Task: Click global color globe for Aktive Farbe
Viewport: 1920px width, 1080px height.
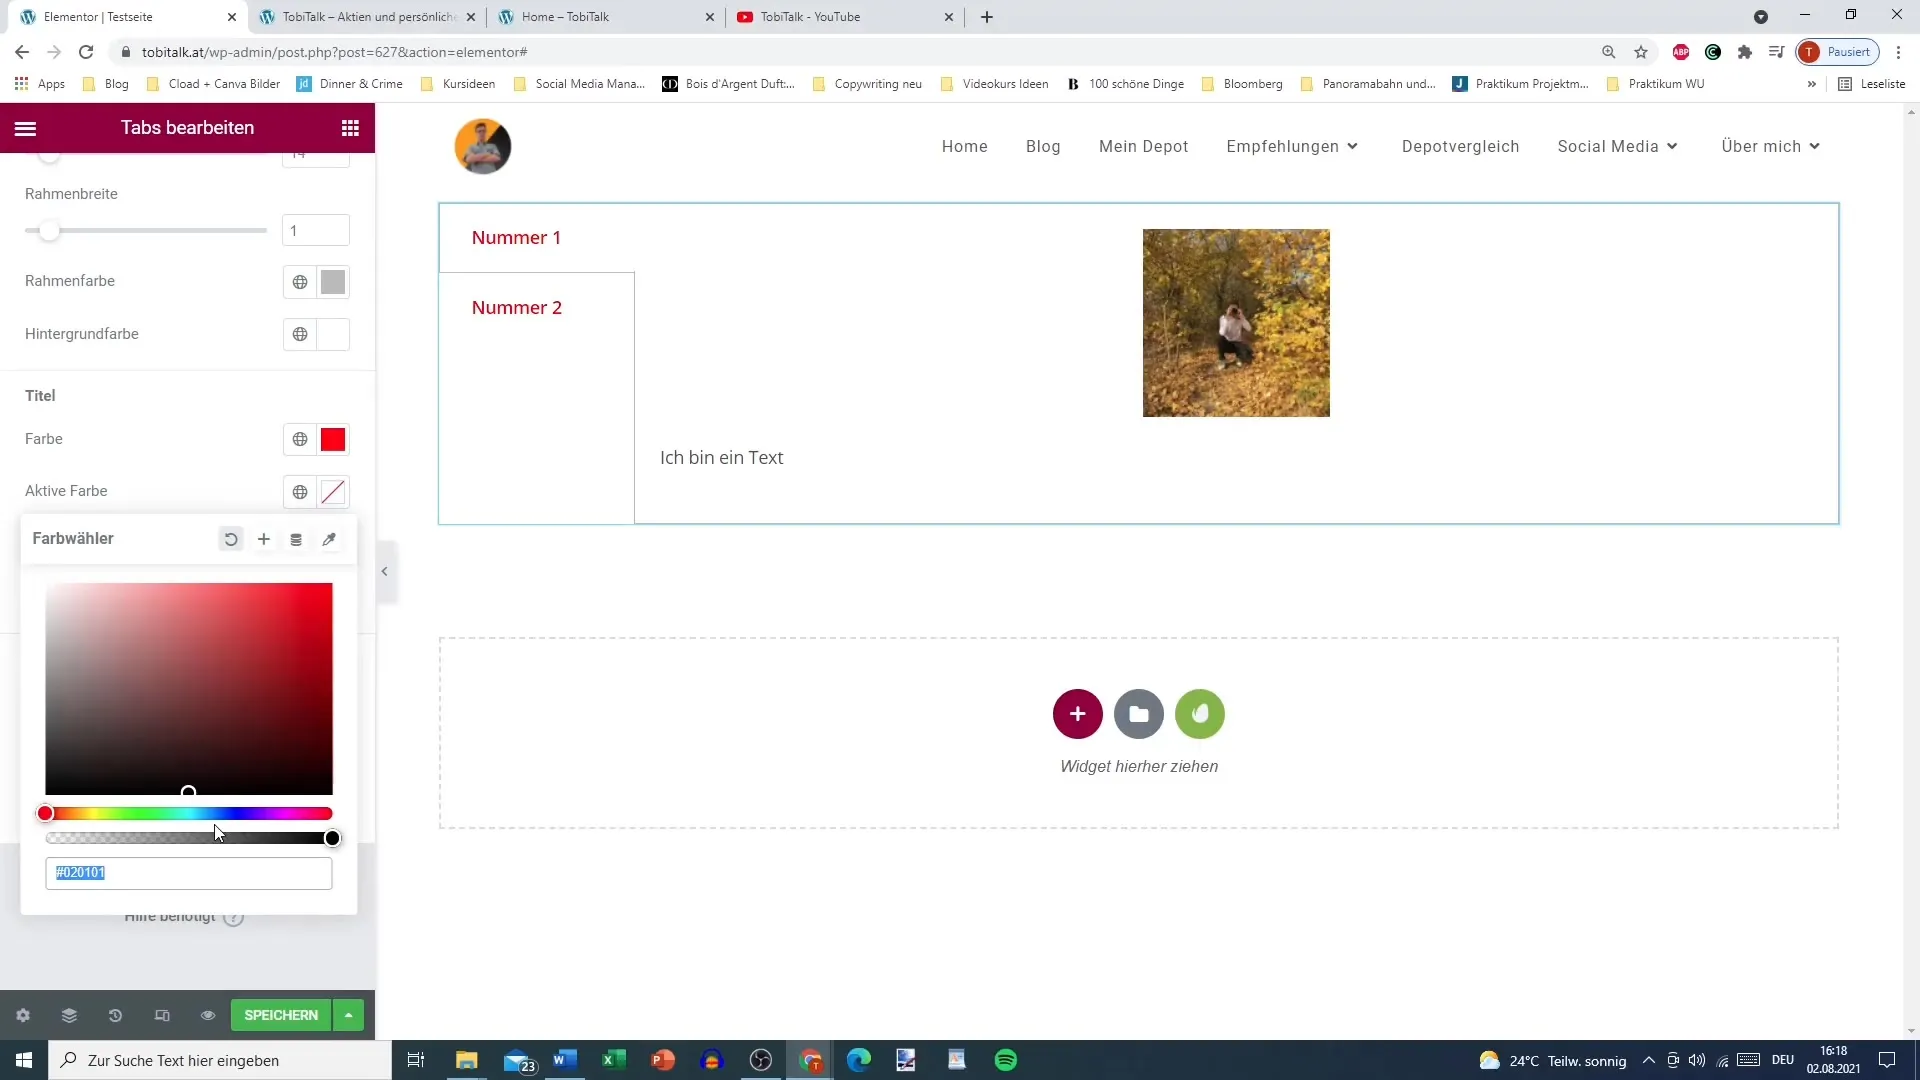Action: pyautogui.click(x=300, y=492)
